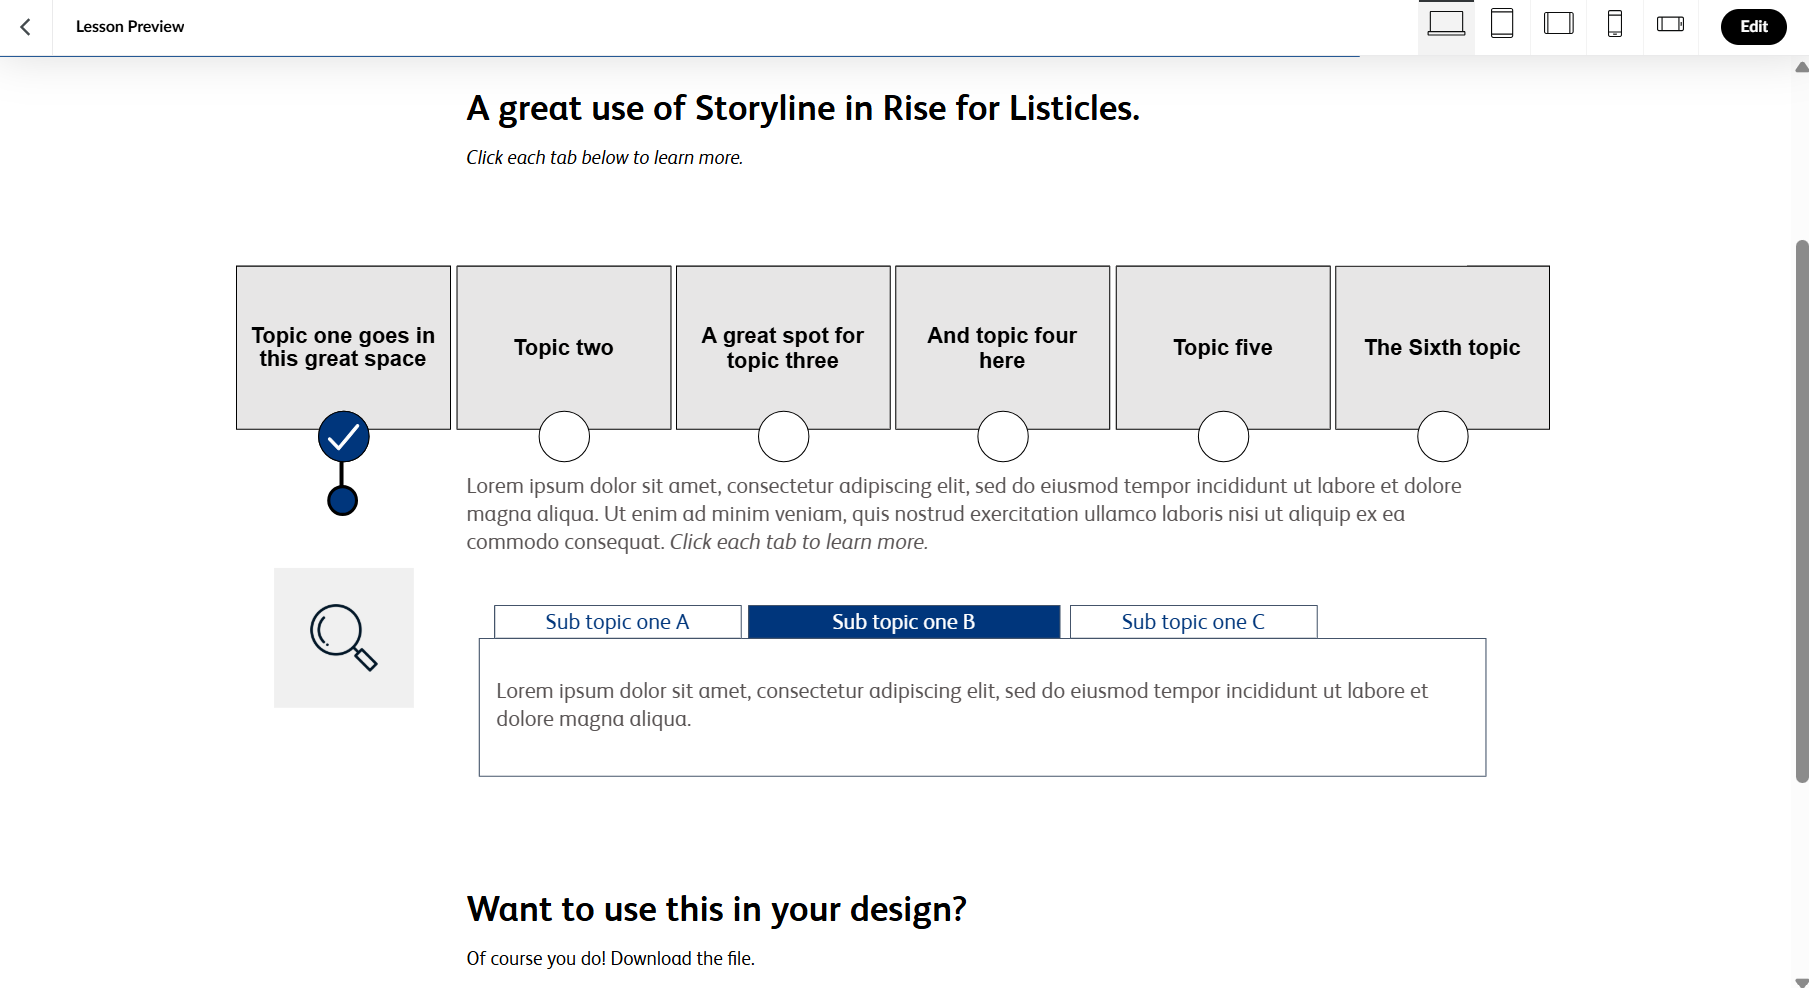This screenshot has height=988, width=1809.
Task: Click the checkmark circle under Topic one
Action: coord(343,435)
